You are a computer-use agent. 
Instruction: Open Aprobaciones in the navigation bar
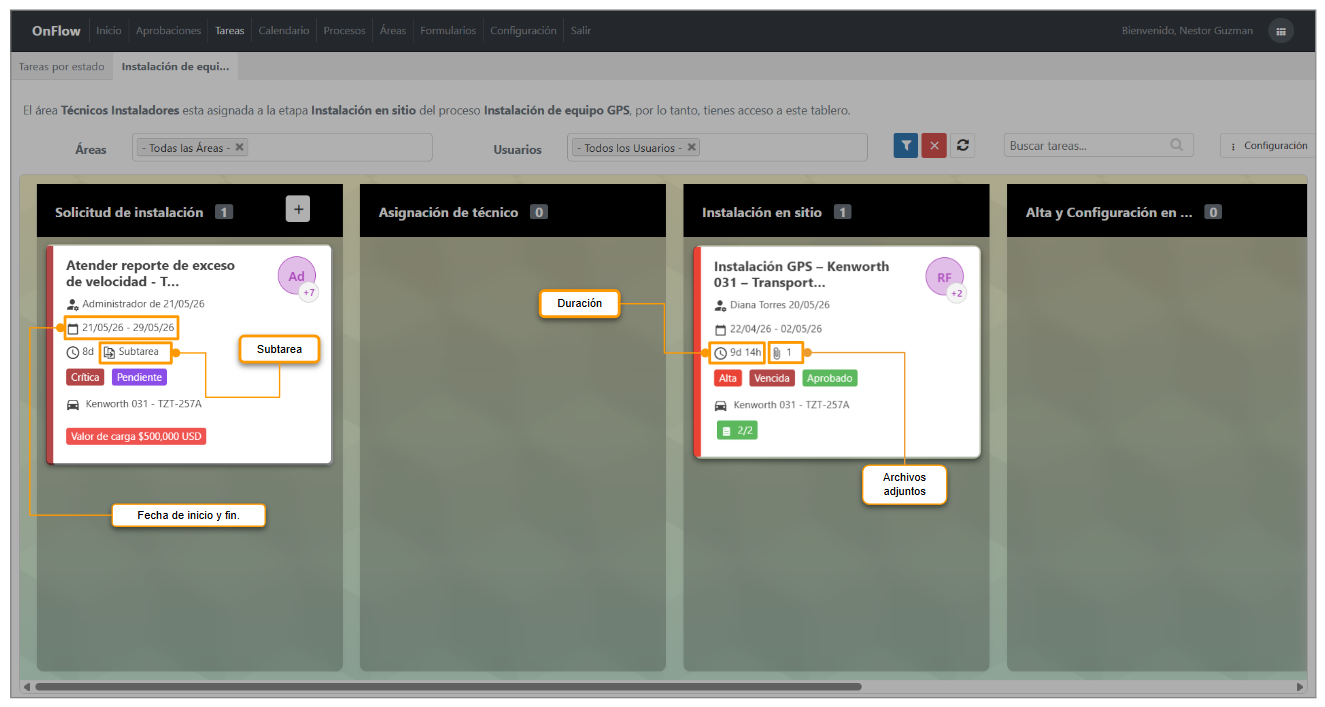tap(168, 31)
